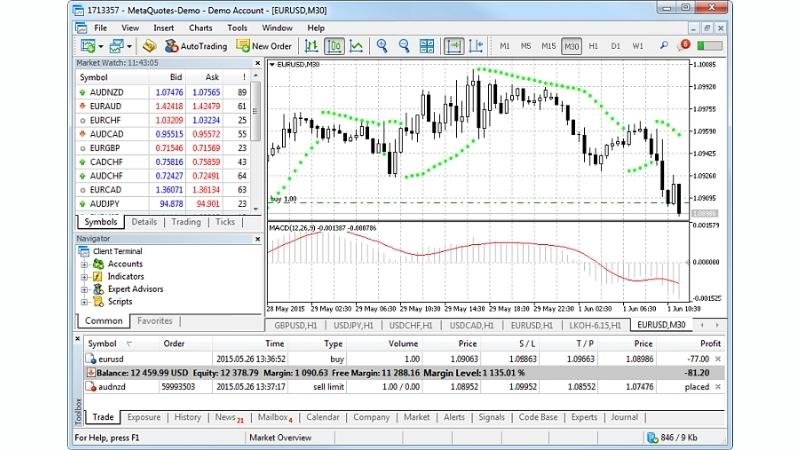
Task: Select candlestick chart type
Action: pos(334,46)
